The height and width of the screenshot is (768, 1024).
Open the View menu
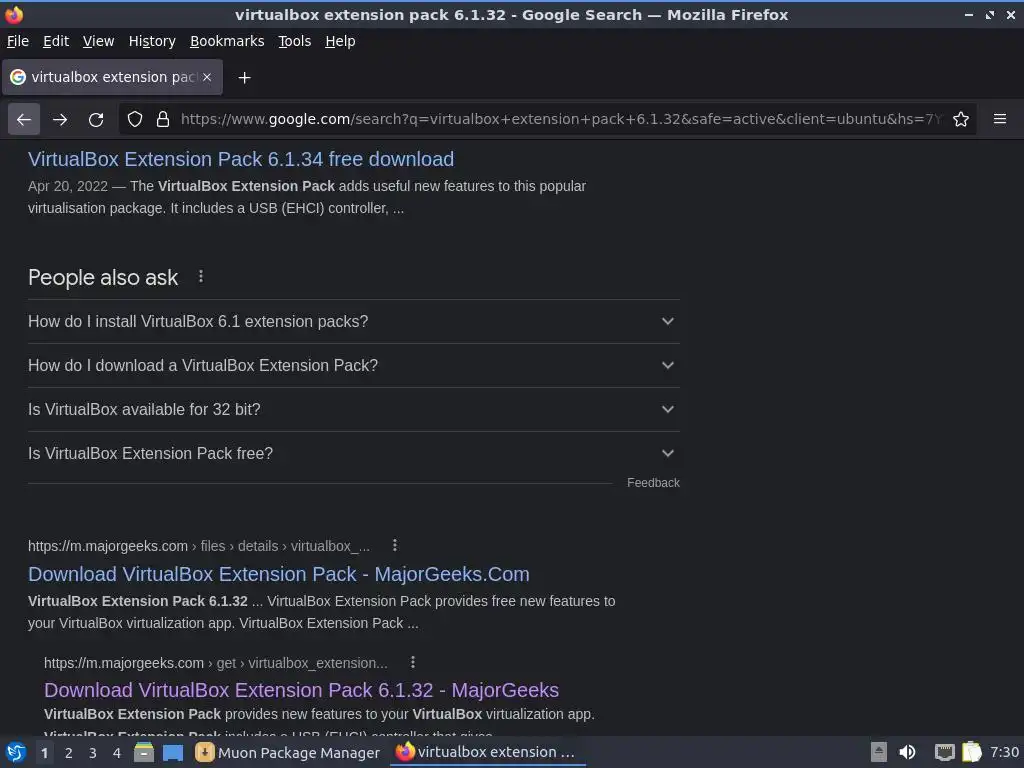pyautogui.click(x=99, y=41)
